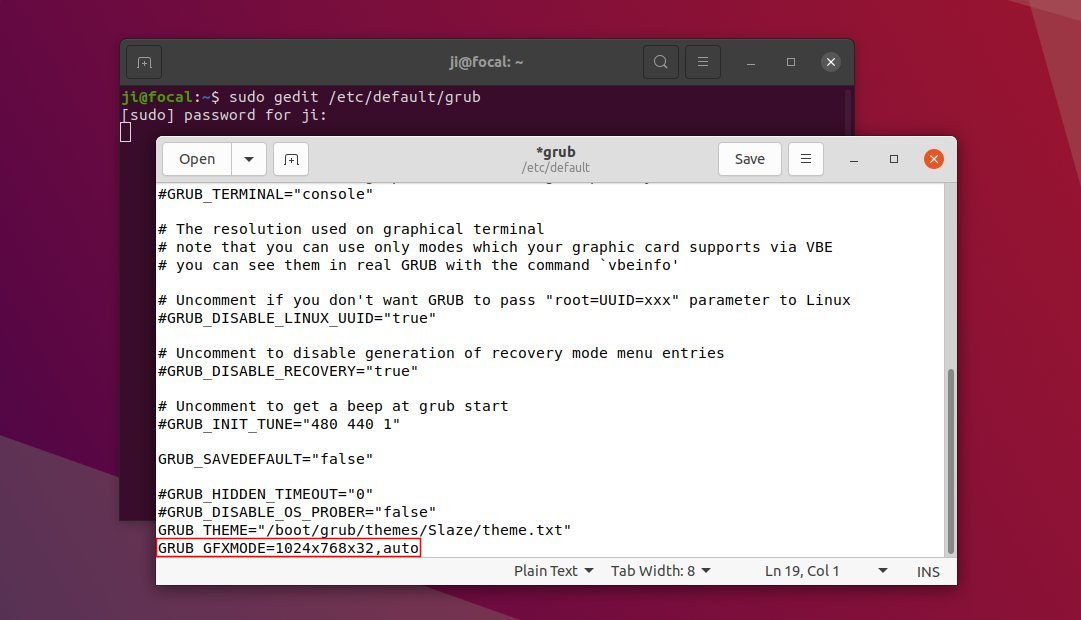This screenshot has height=620, width=1081.
Task: Open the Plain Text language dropdown
Action: (x=553, y=571)
